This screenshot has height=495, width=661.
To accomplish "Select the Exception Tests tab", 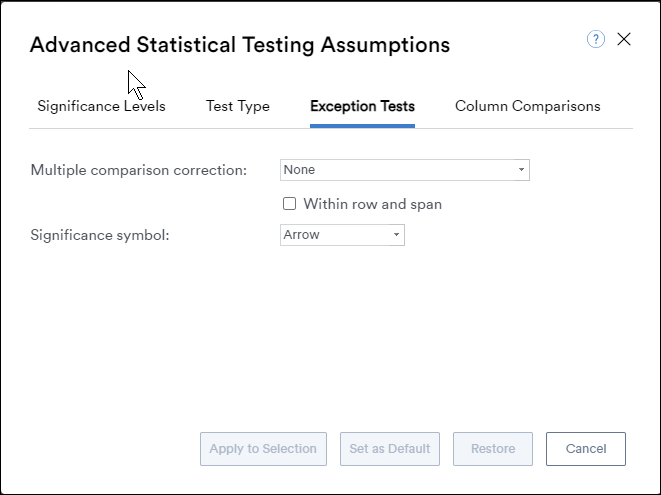I will [363, 106].
